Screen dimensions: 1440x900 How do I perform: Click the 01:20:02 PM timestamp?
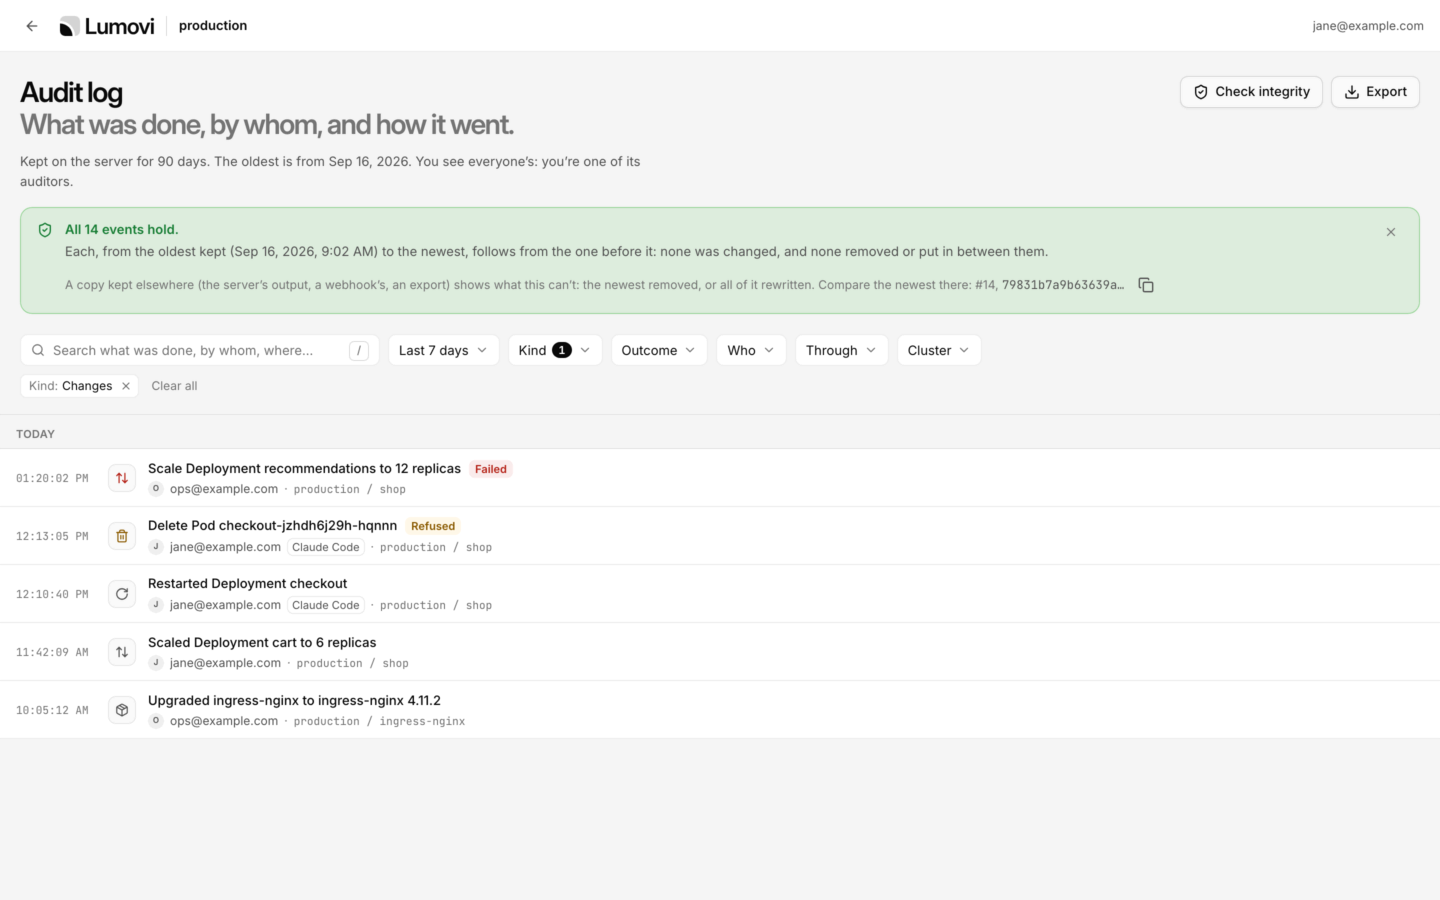52,478
